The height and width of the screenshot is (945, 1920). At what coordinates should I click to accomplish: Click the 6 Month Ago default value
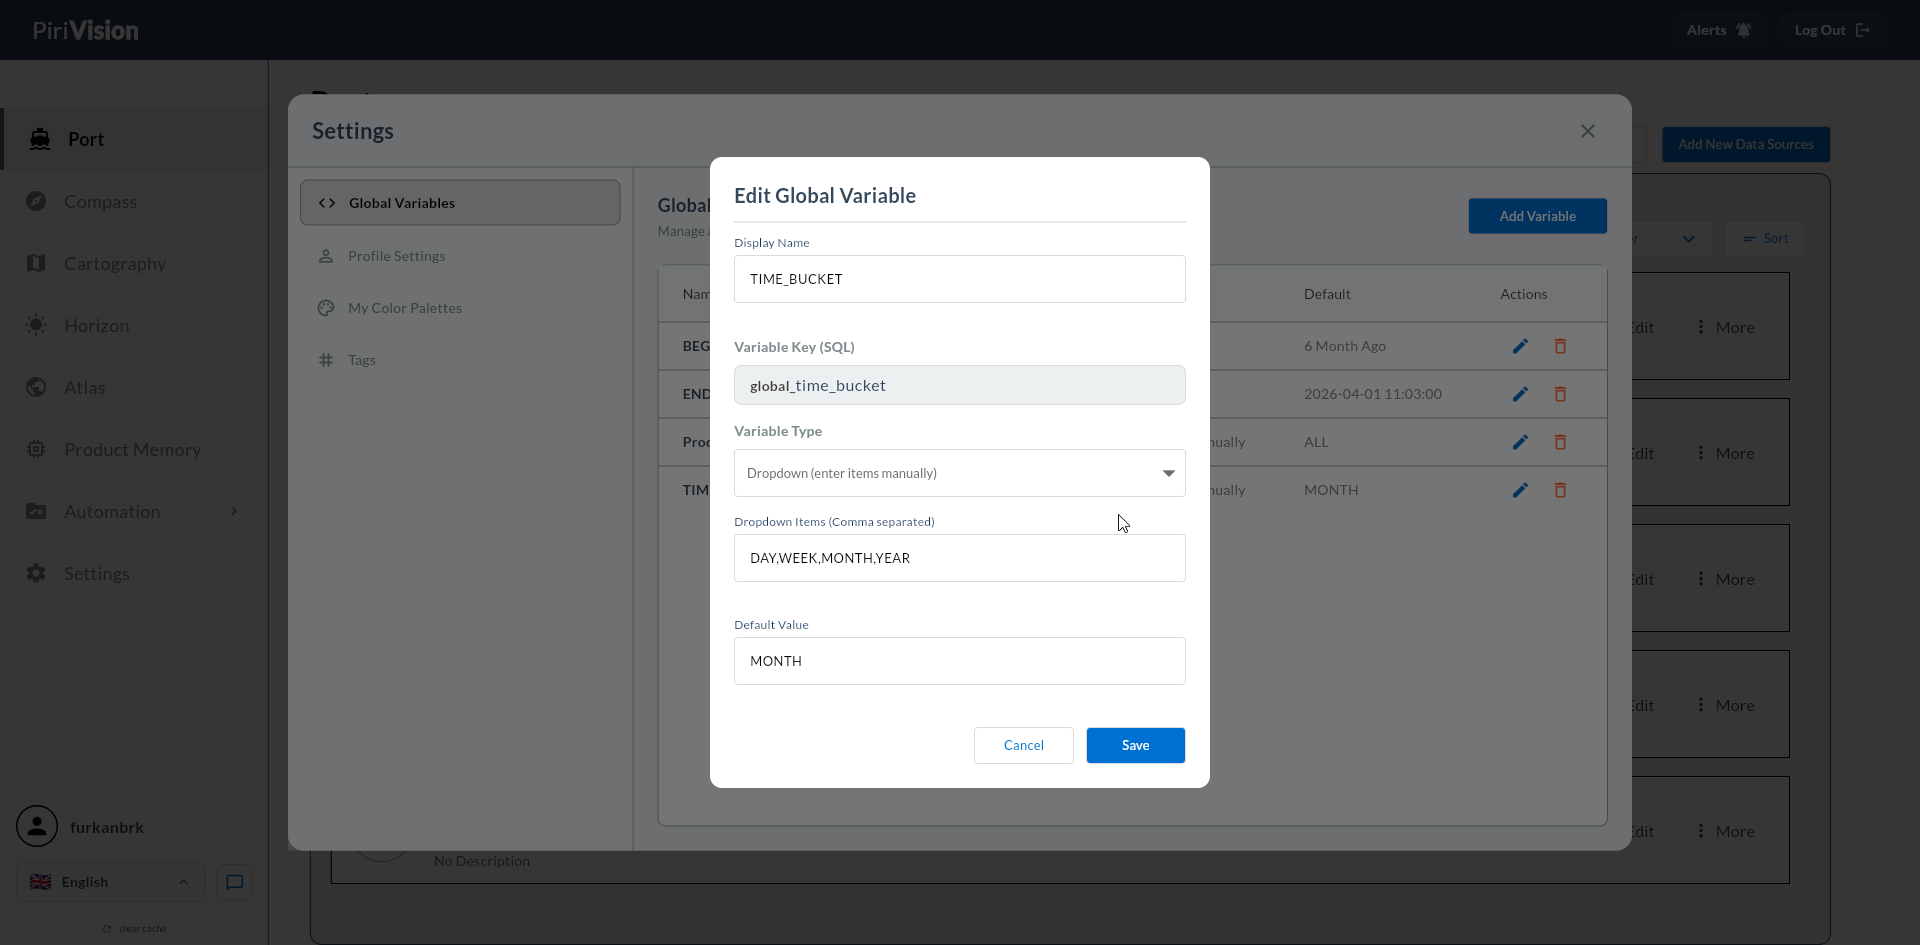[1345, 346]
